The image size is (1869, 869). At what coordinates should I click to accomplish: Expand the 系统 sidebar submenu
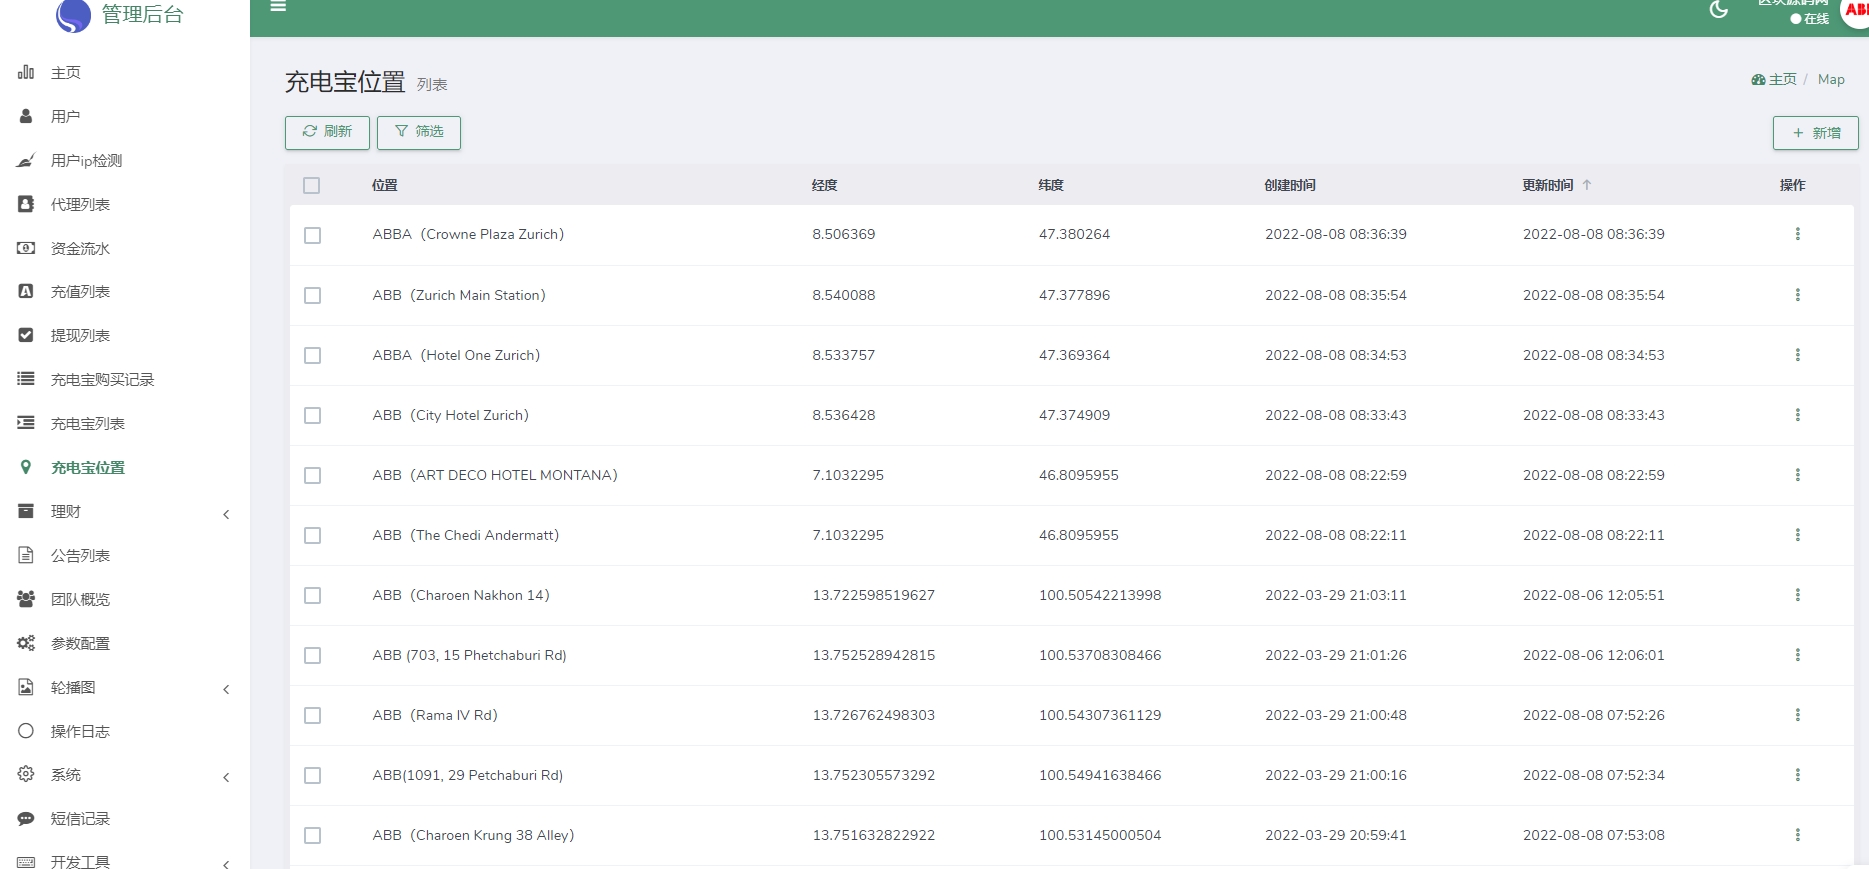click(226, 777)
